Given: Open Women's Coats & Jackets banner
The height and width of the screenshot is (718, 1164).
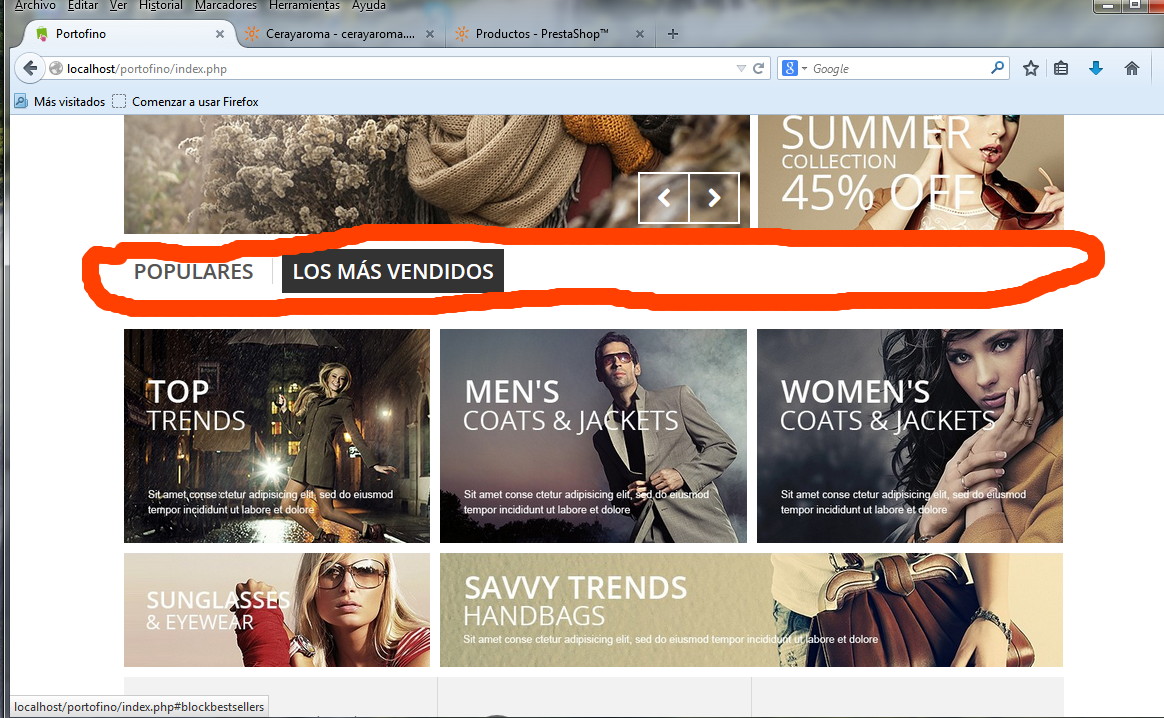Looking at the screenshot, I should (x=910, y=436).
